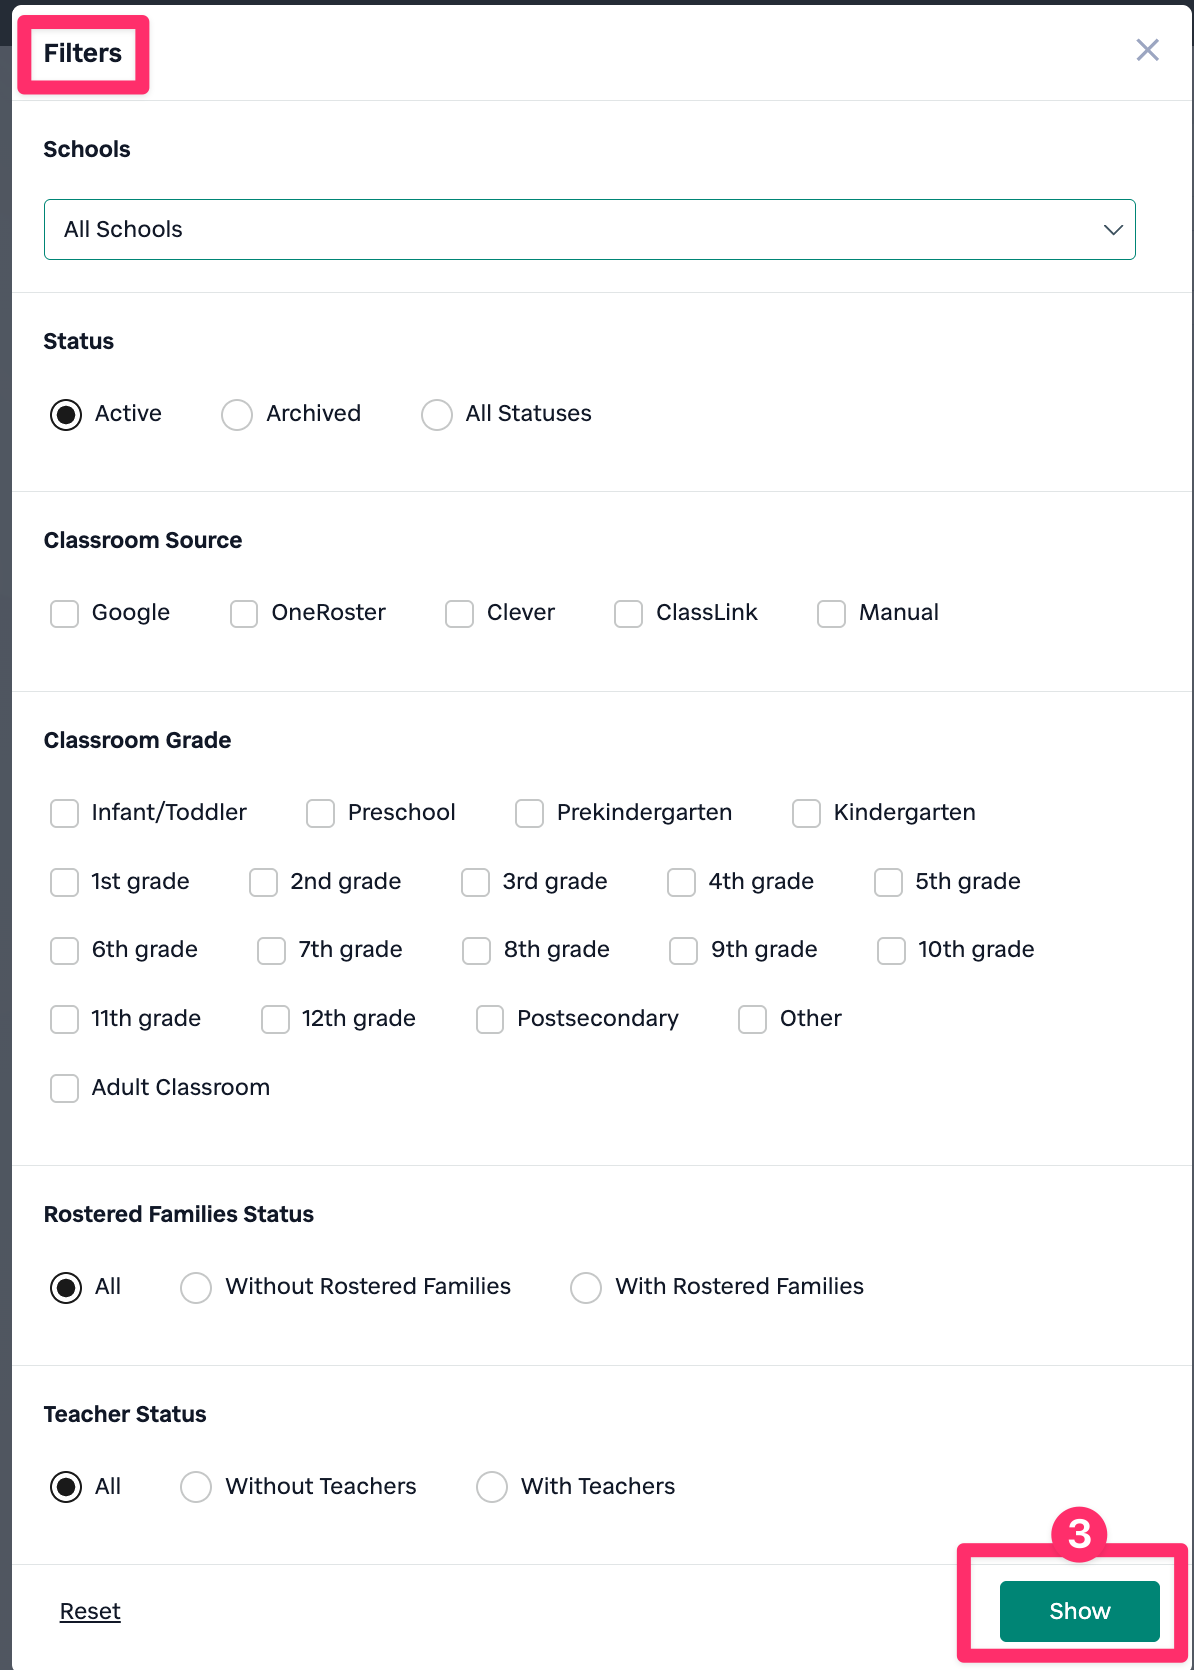Select With Rostered Families option
This screenshot has width=1194, height=1670.
pos(586,1287)
